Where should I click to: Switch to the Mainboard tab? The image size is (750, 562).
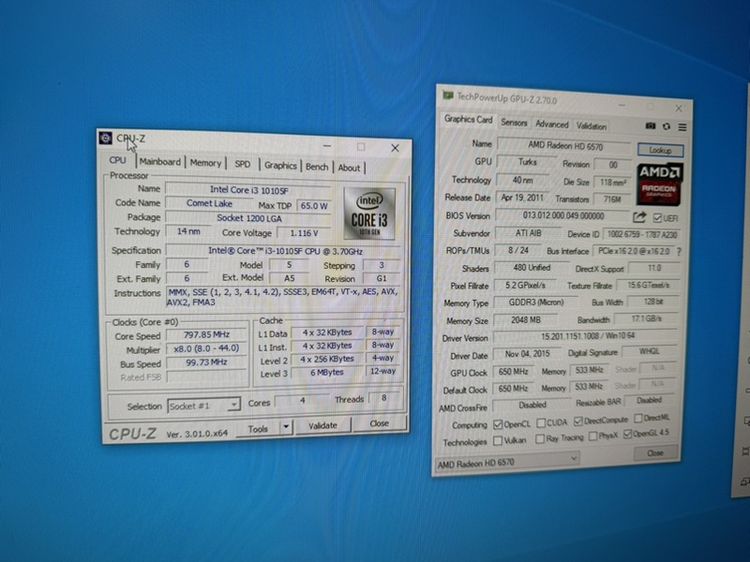(160, 162)
